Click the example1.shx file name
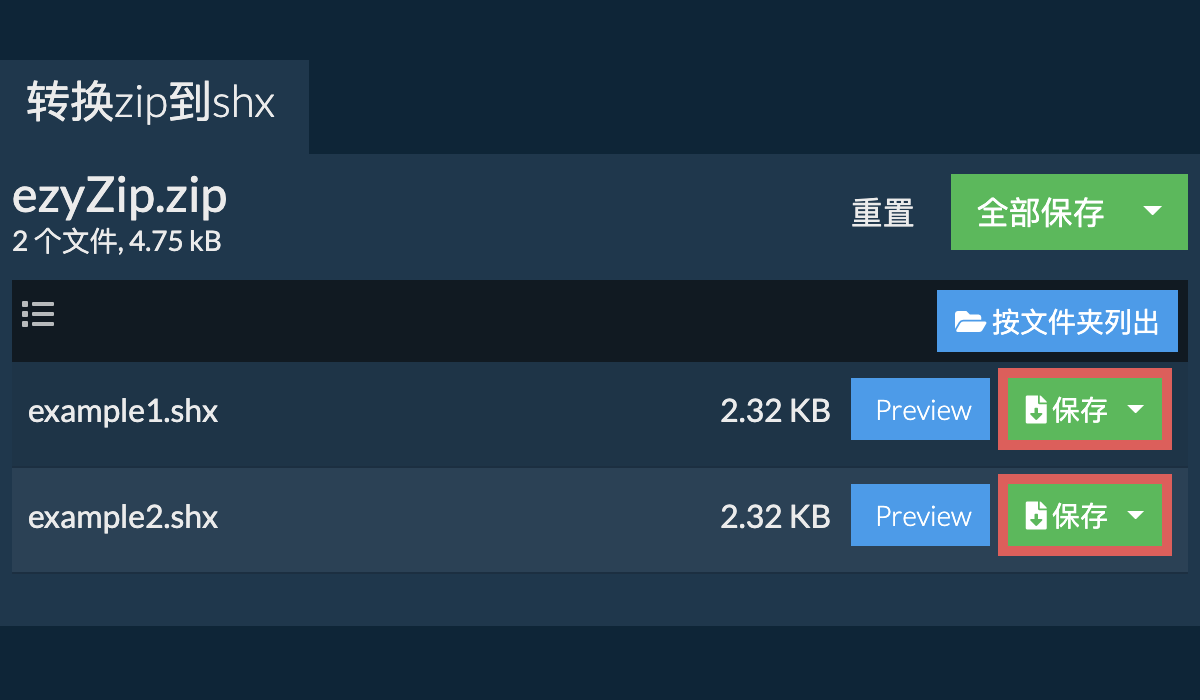The image size is (1200, 700). [123, 411]
